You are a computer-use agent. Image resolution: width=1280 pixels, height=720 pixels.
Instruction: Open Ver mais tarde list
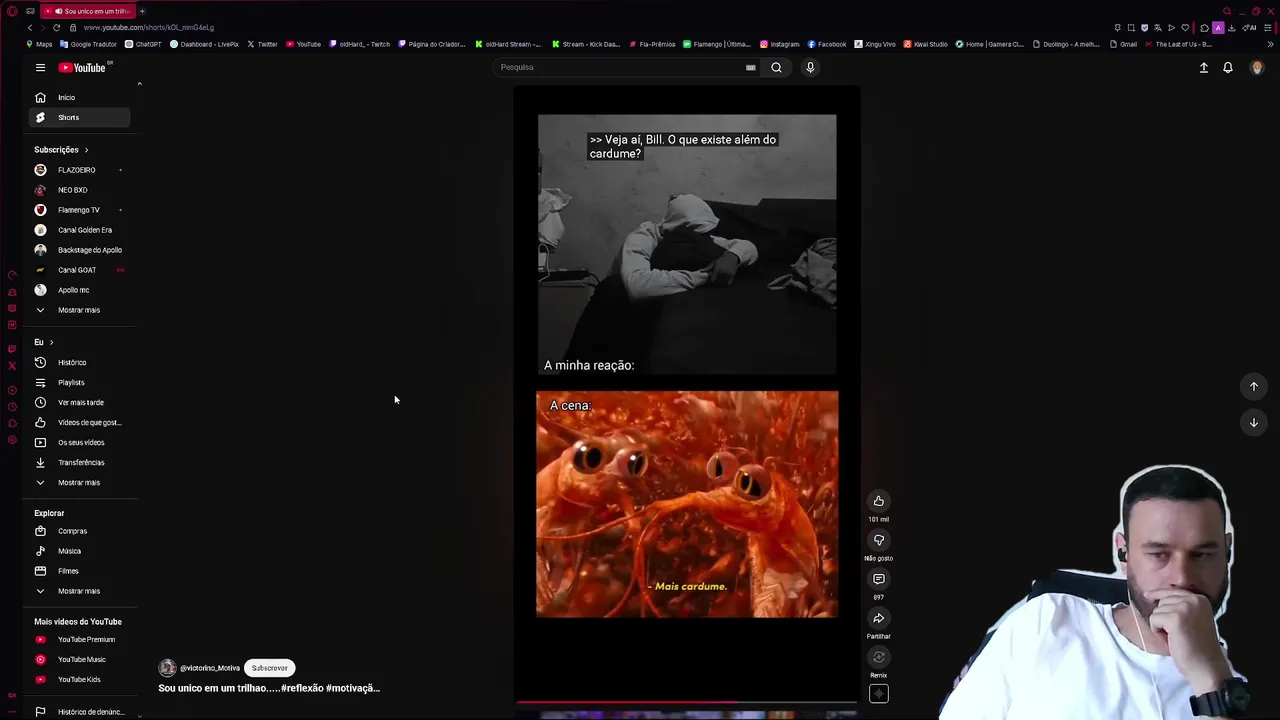[79, 403]
